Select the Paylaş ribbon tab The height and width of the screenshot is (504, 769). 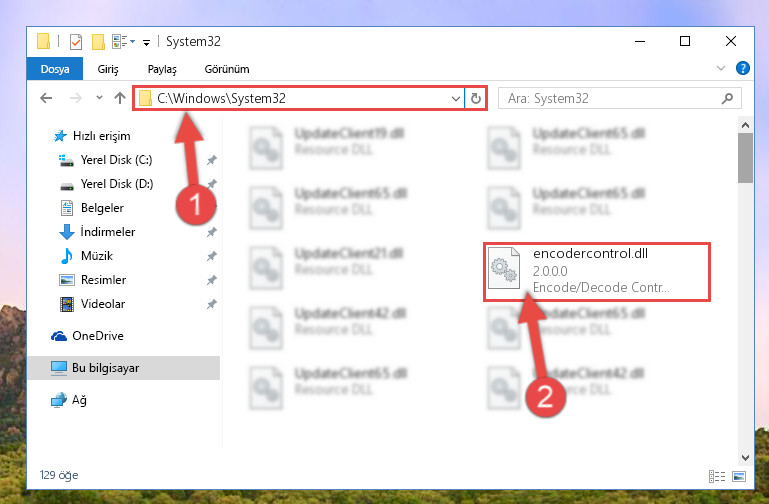[x=162, y=69]
